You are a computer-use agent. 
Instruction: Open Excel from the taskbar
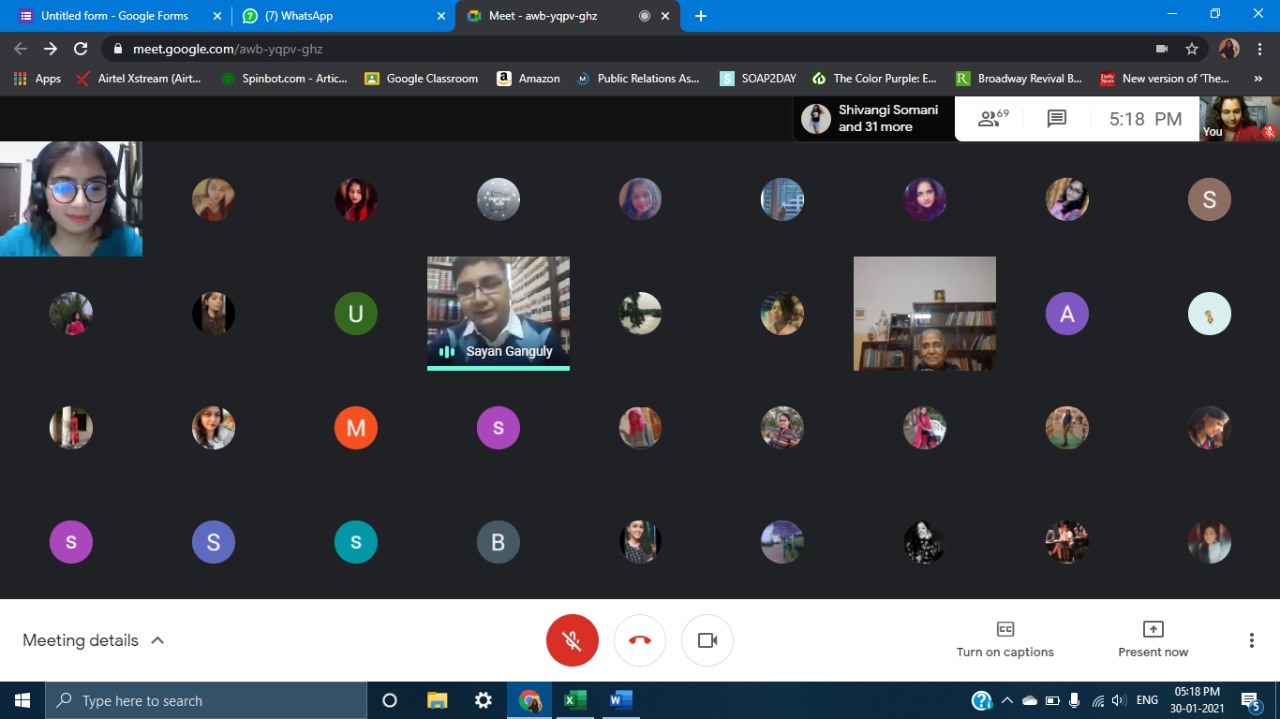click(x=575, y=700)
